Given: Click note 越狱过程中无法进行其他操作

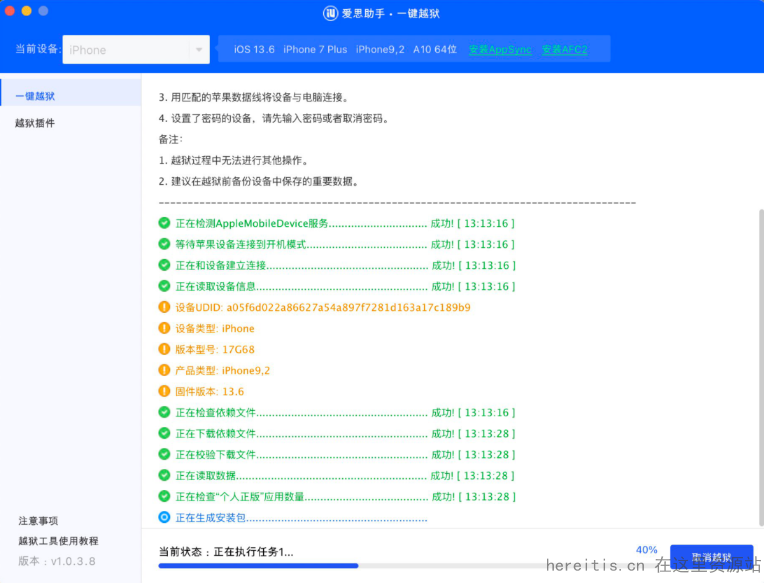Looking at the screenshot, I should pos(234,160).
